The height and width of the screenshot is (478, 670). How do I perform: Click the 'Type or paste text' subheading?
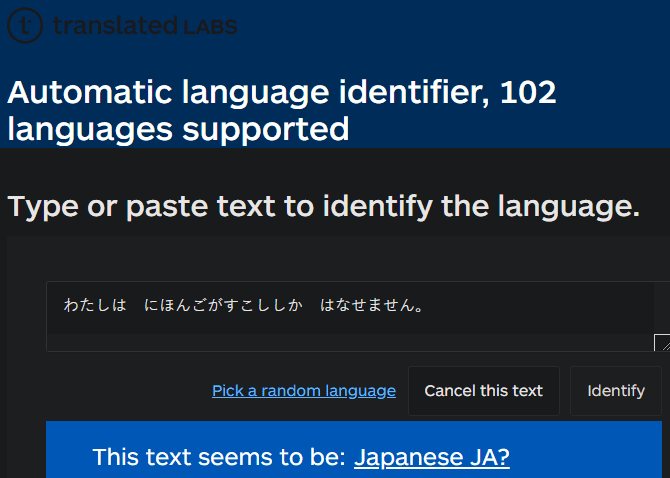[323, 207]
